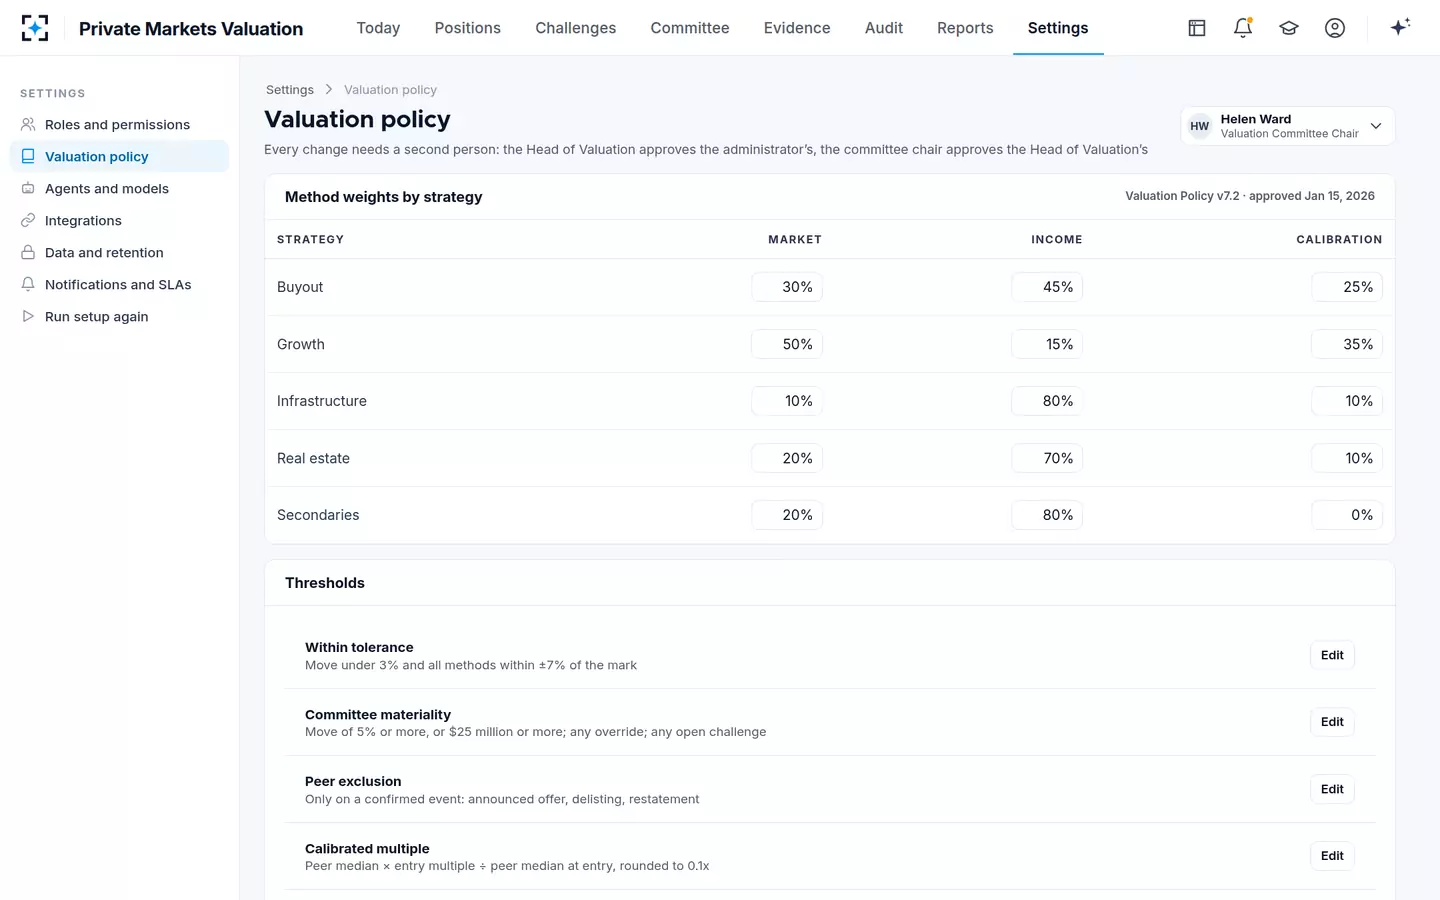This screenshot has height=900, width=1440.
Task: Open Data and retention settings
Action: pos(119,253)
